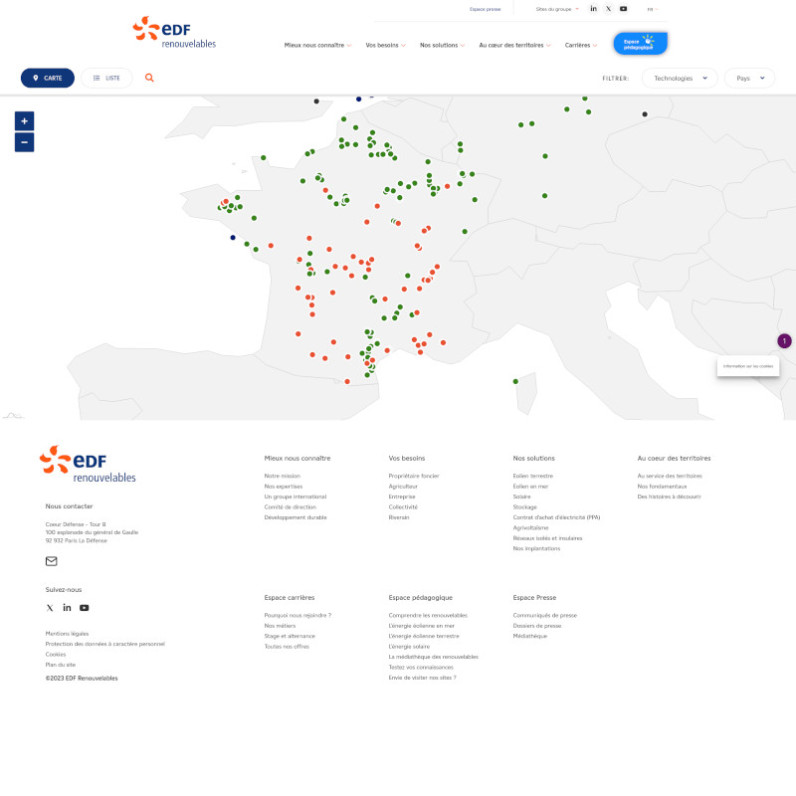
Task: Open Plan du site footer link
Action: (60, 665)
